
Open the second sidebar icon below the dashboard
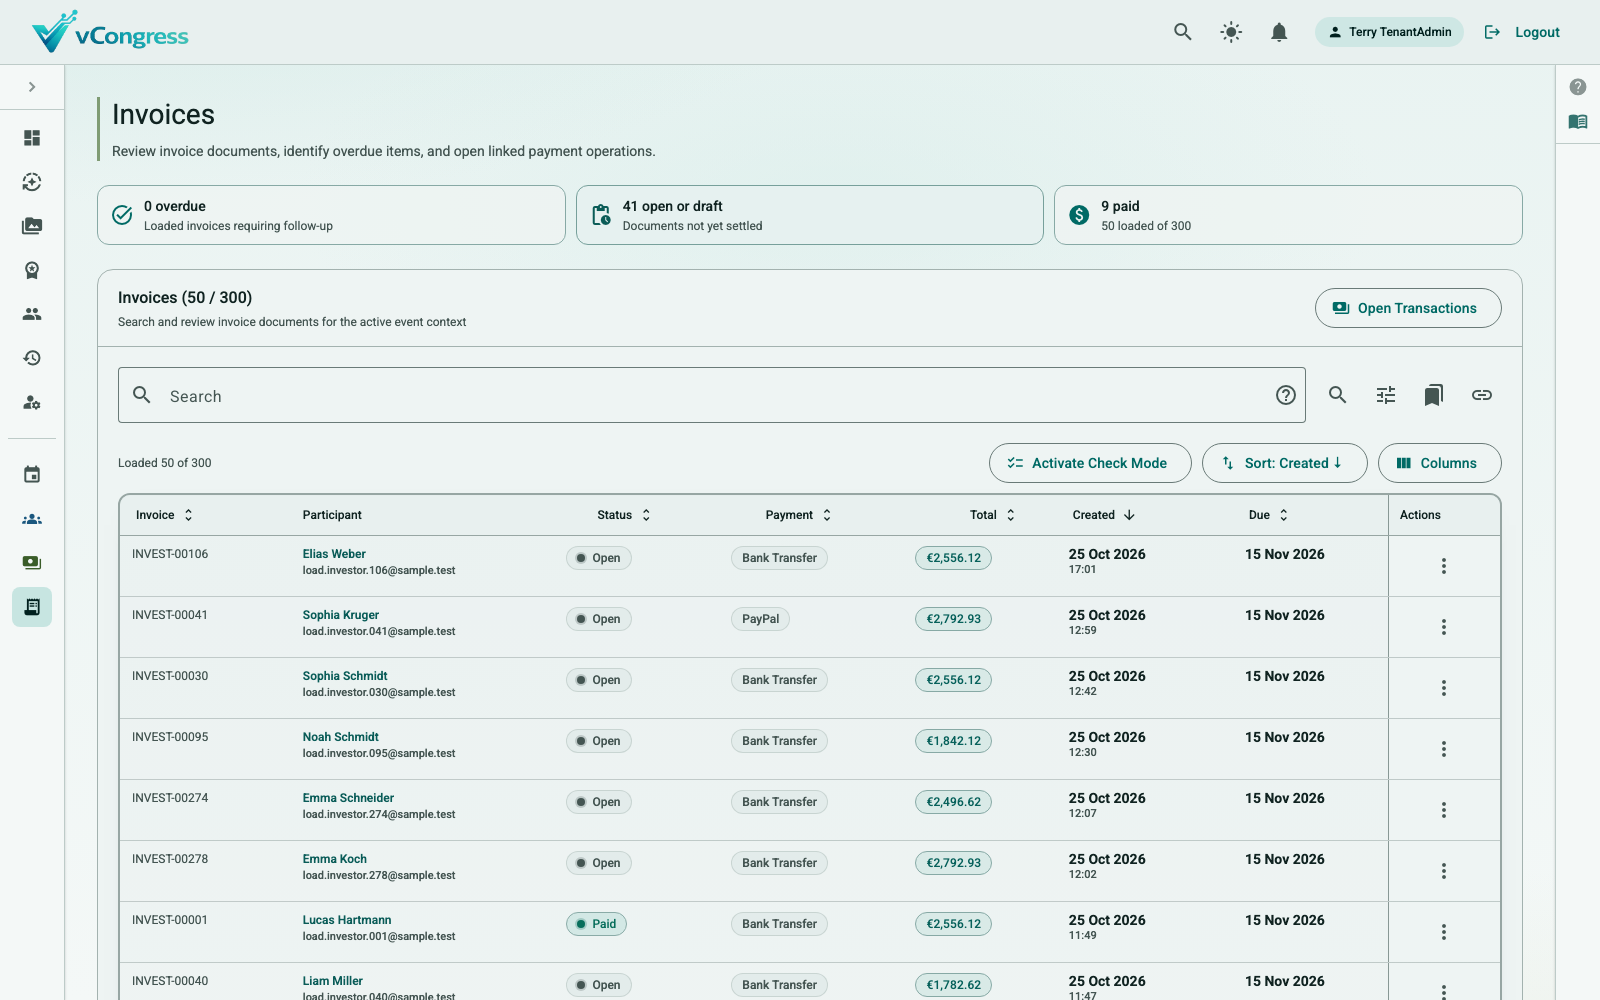click(32, 182)
